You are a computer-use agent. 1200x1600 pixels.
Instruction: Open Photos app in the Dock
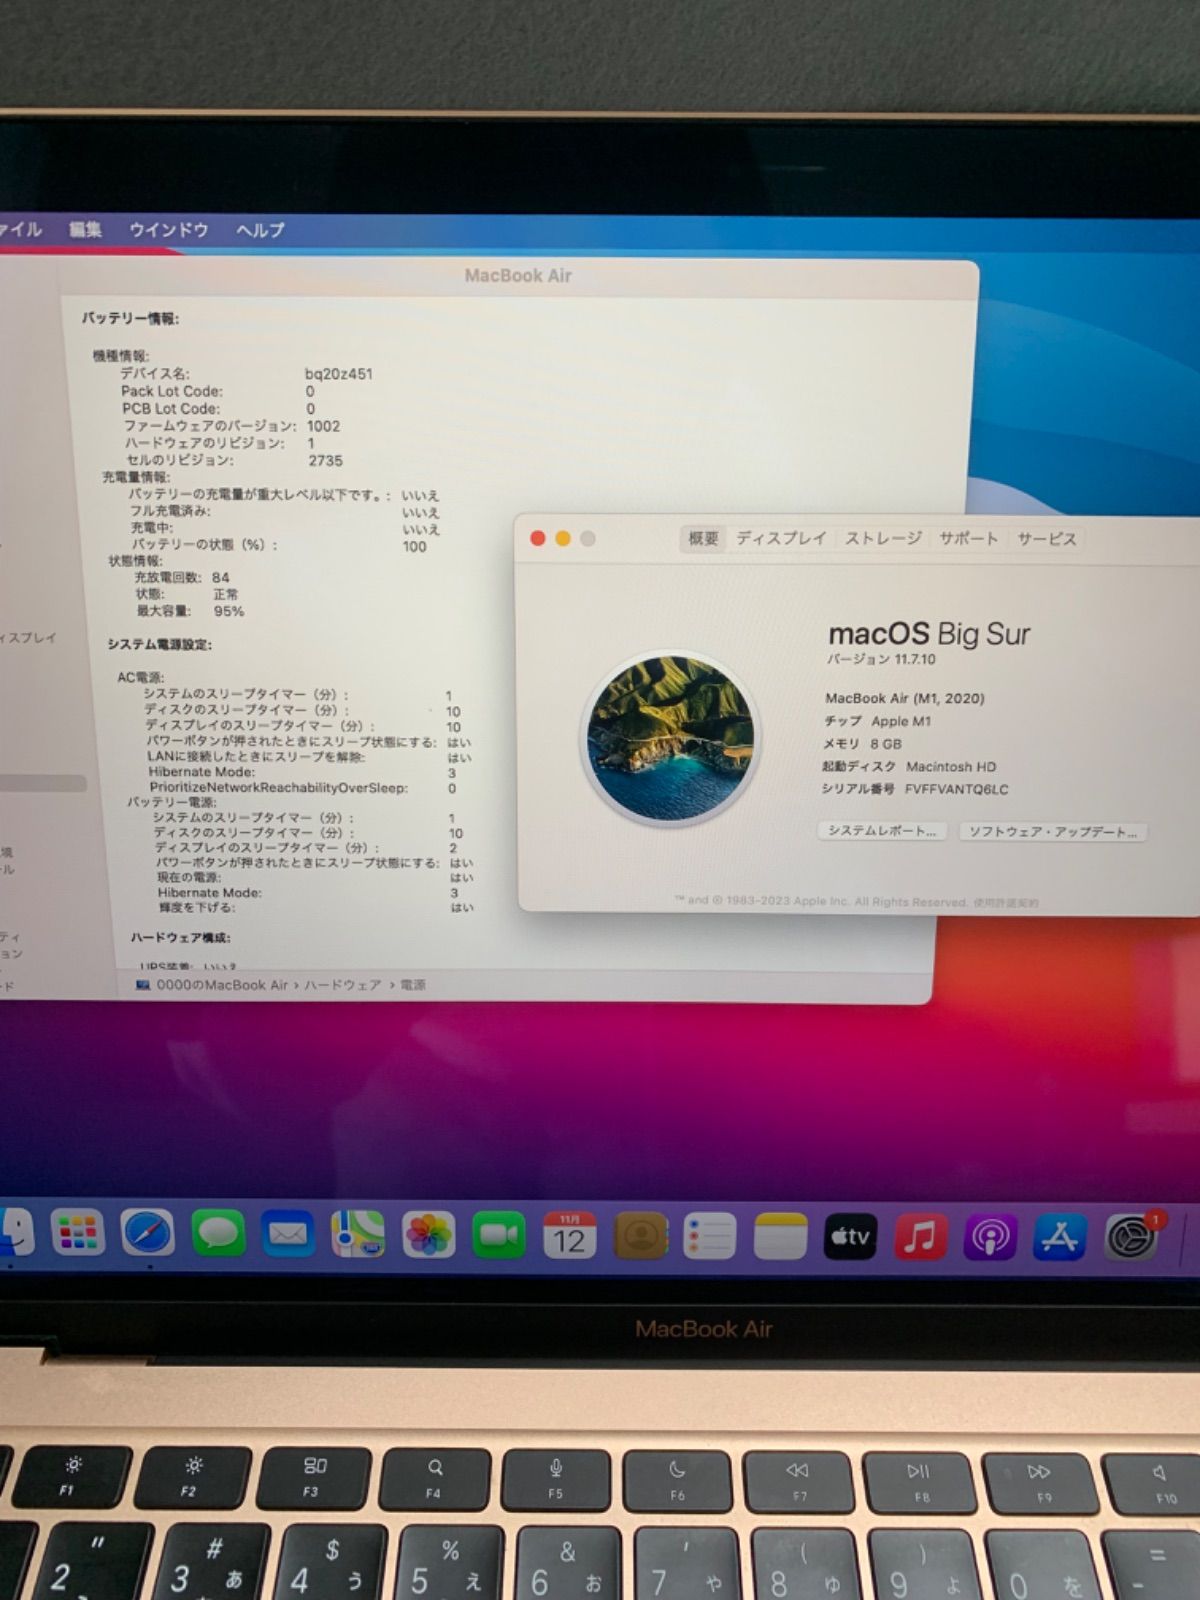(x=429, y=1235)
